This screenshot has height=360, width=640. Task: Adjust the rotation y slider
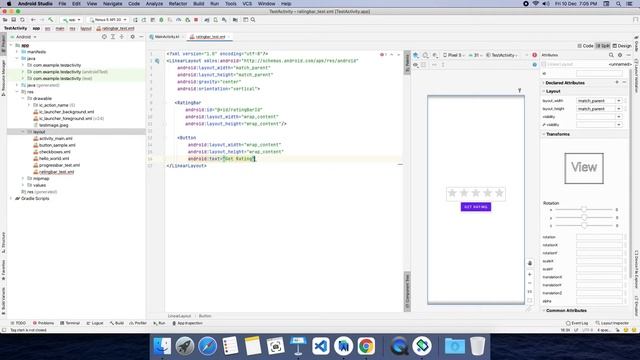click(x=584, y=218)
